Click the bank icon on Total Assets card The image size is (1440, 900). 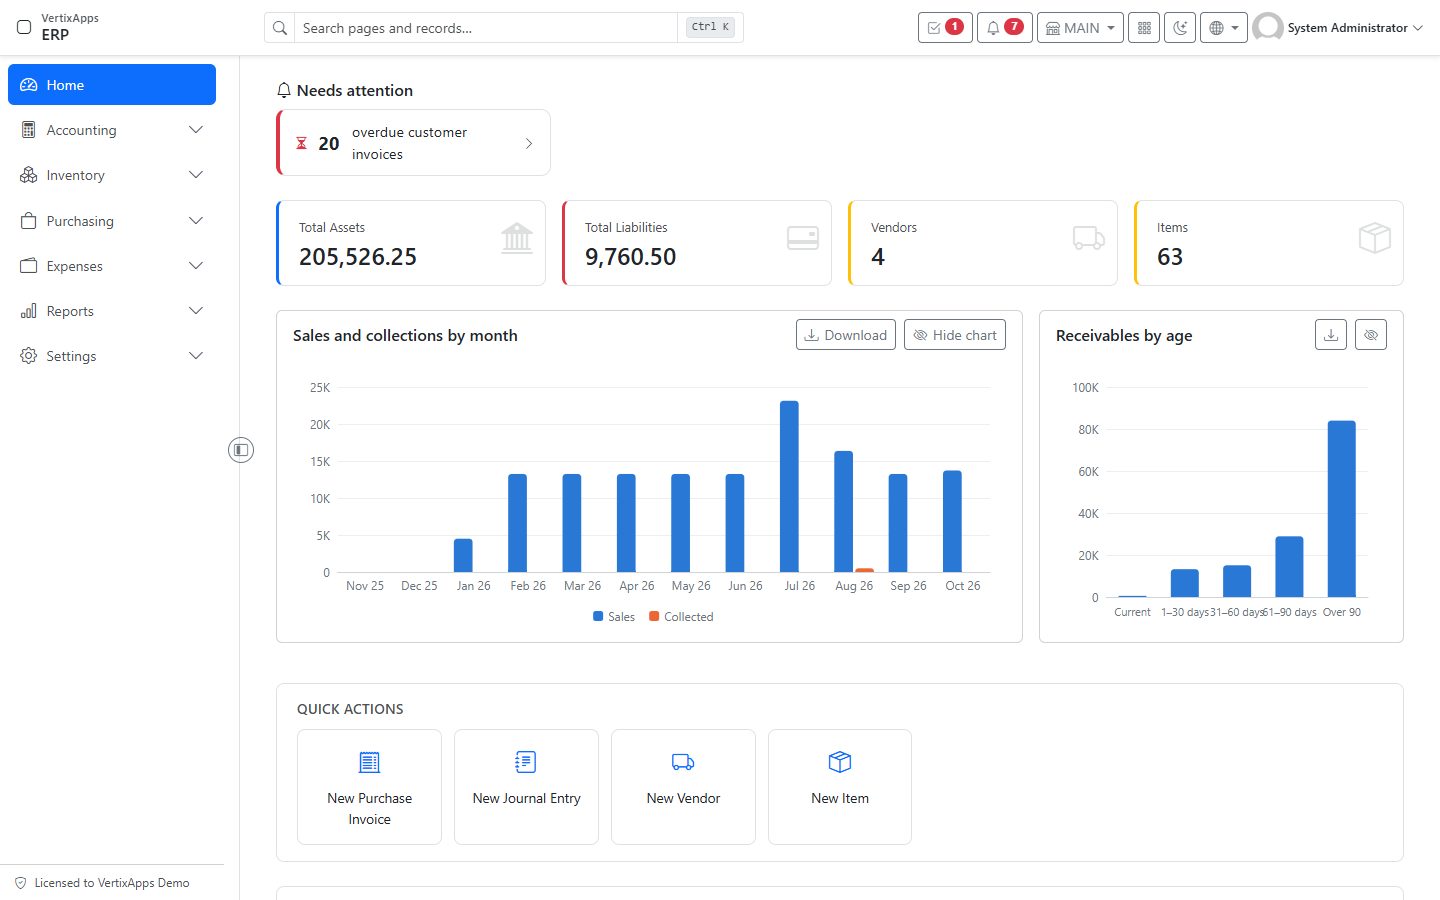[x=517, y=238]
